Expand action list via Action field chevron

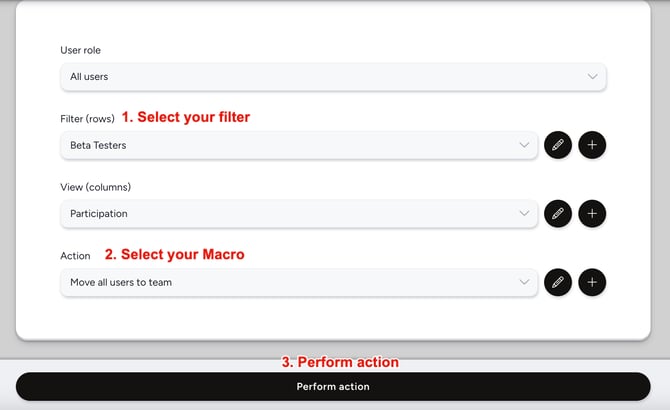[525, 282]
